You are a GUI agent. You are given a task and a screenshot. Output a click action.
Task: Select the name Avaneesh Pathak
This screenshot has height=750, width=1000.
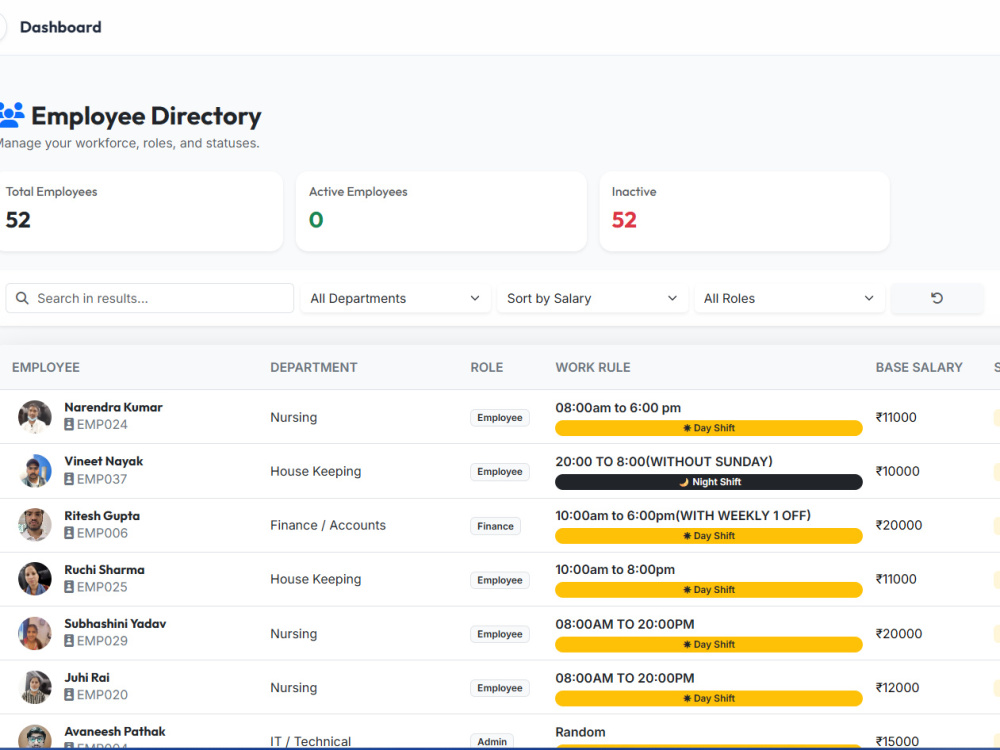coord(115,732)
